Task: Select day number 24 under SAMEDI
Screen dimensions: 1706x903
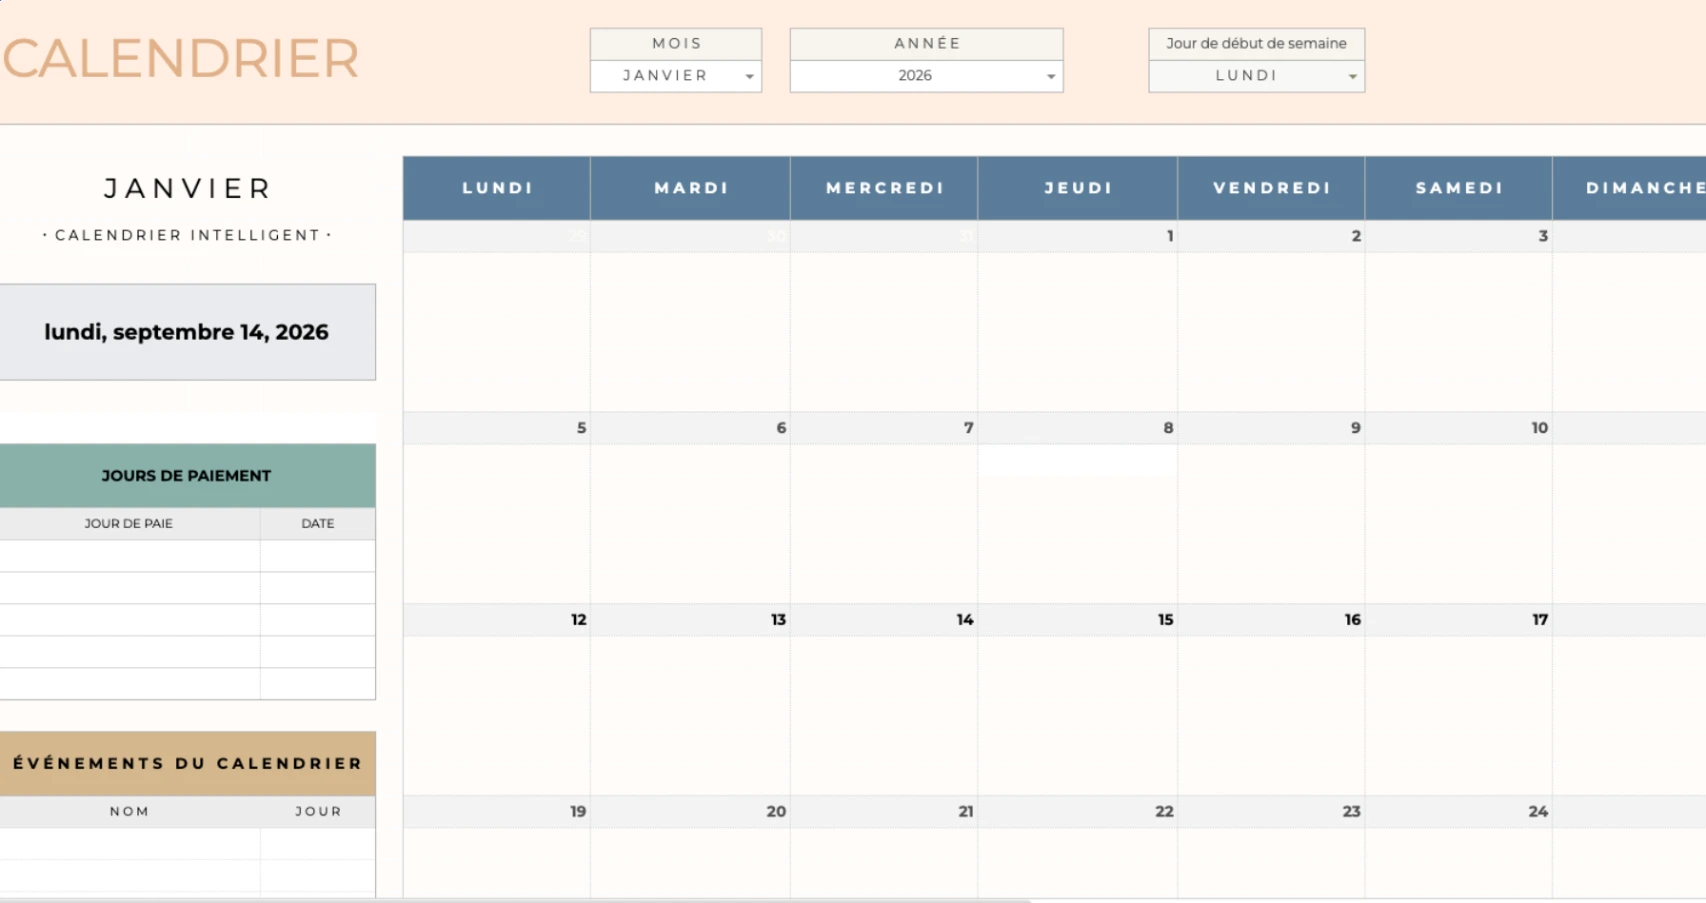Action: pyautogui.click(x=1459, y=812)
